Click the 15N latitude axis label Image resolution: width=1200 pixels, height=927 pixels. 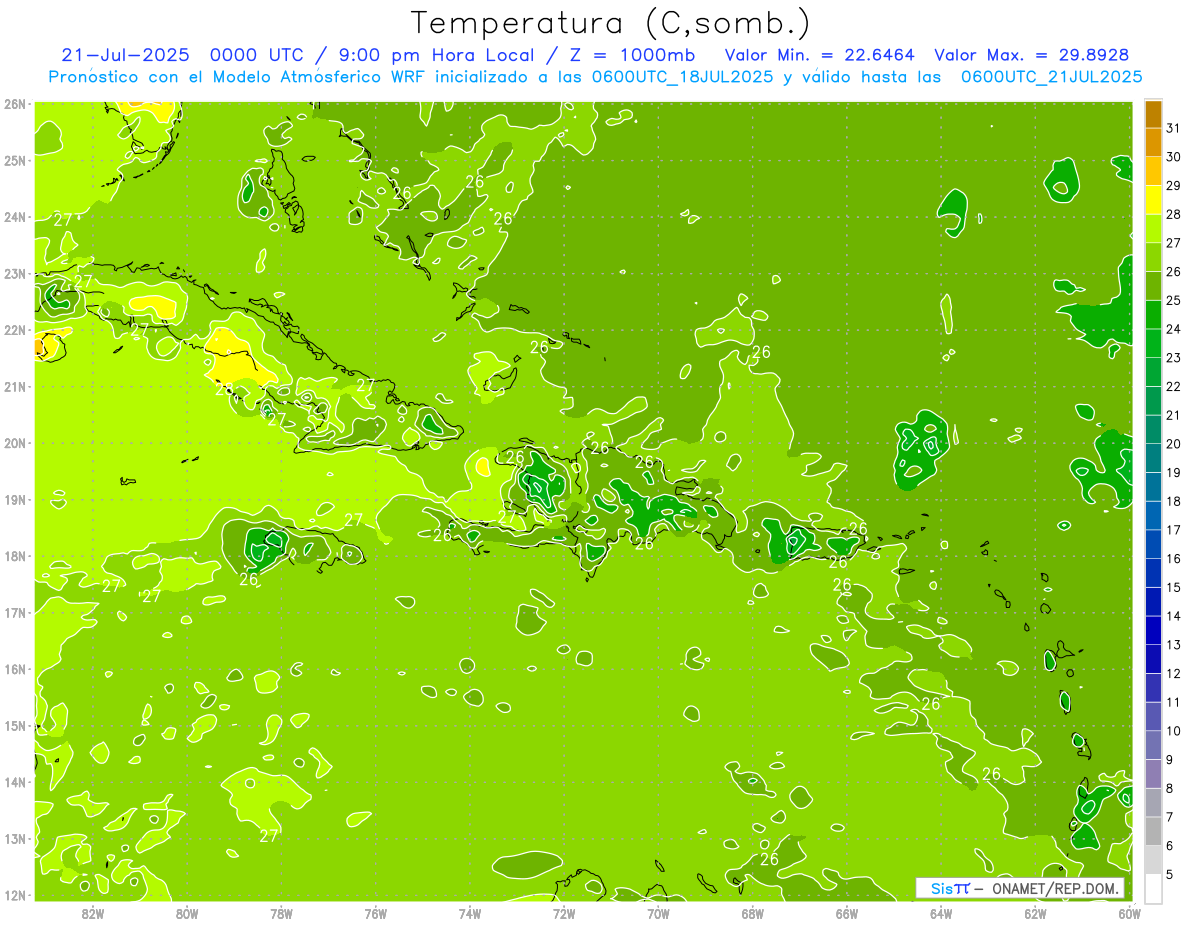(x=14, y=725)
